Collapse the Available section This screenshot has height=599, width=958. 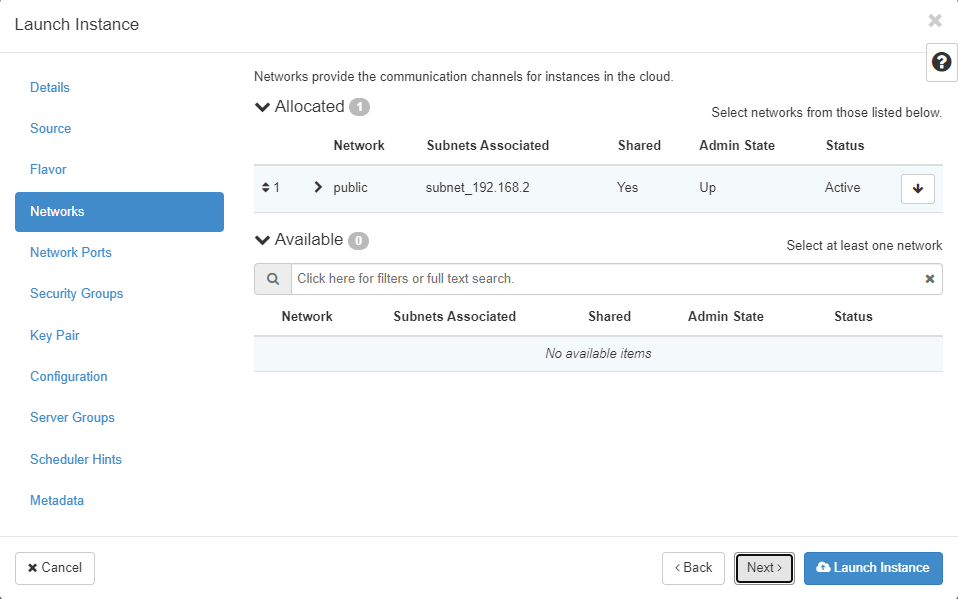tap(263, 240)
